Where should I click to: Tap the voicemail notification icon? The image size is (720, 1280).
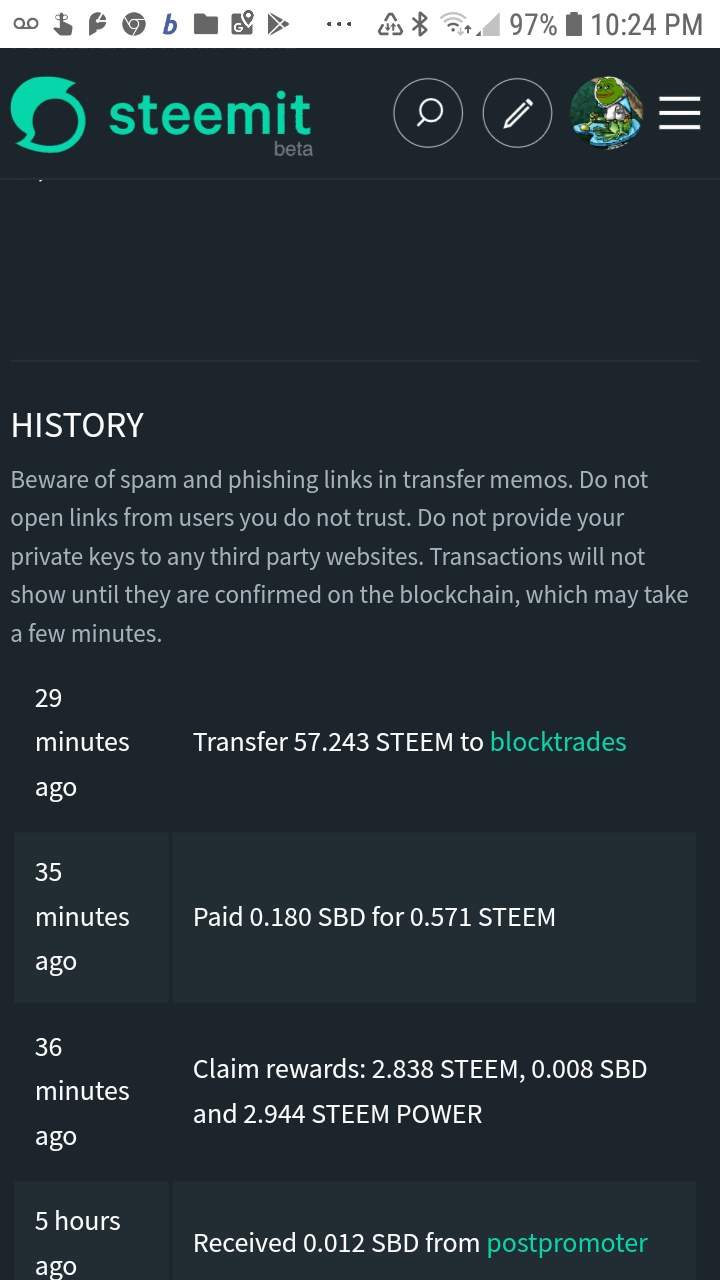coord(25,24)
